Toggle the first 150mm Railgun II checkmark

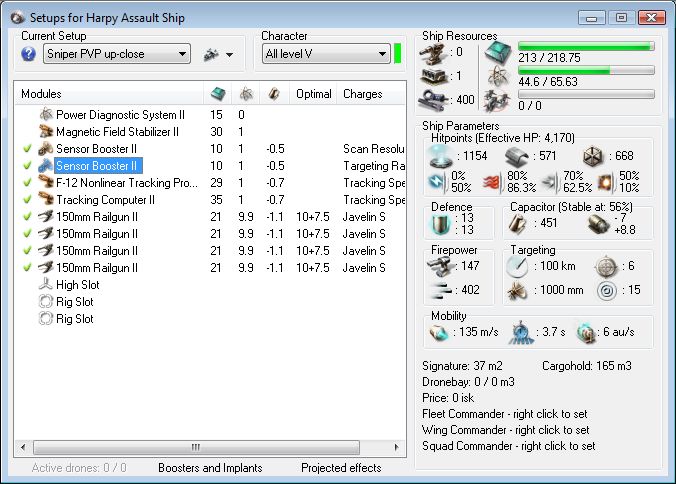pyautogui.click(x=27, y=216)
